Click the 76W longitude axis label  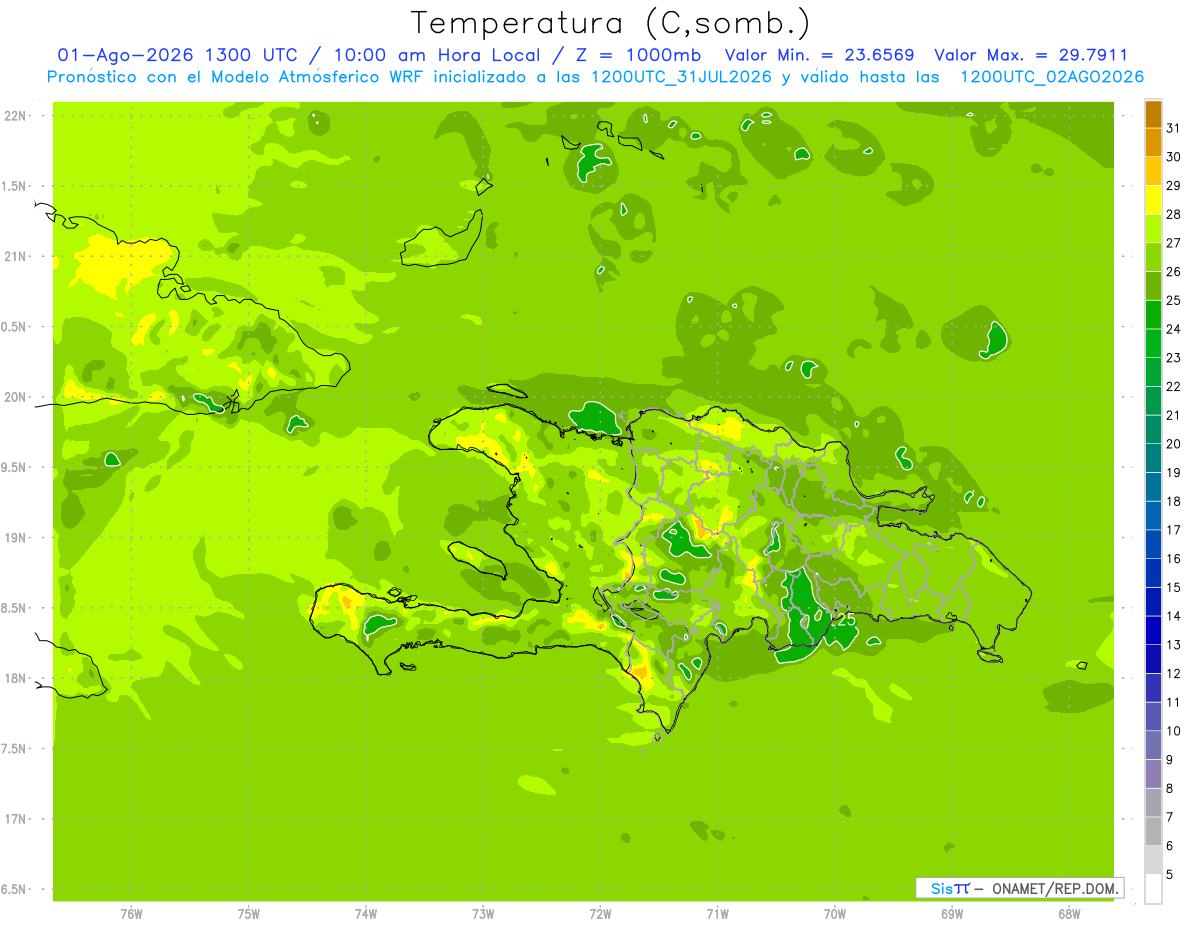pos(131,914)
